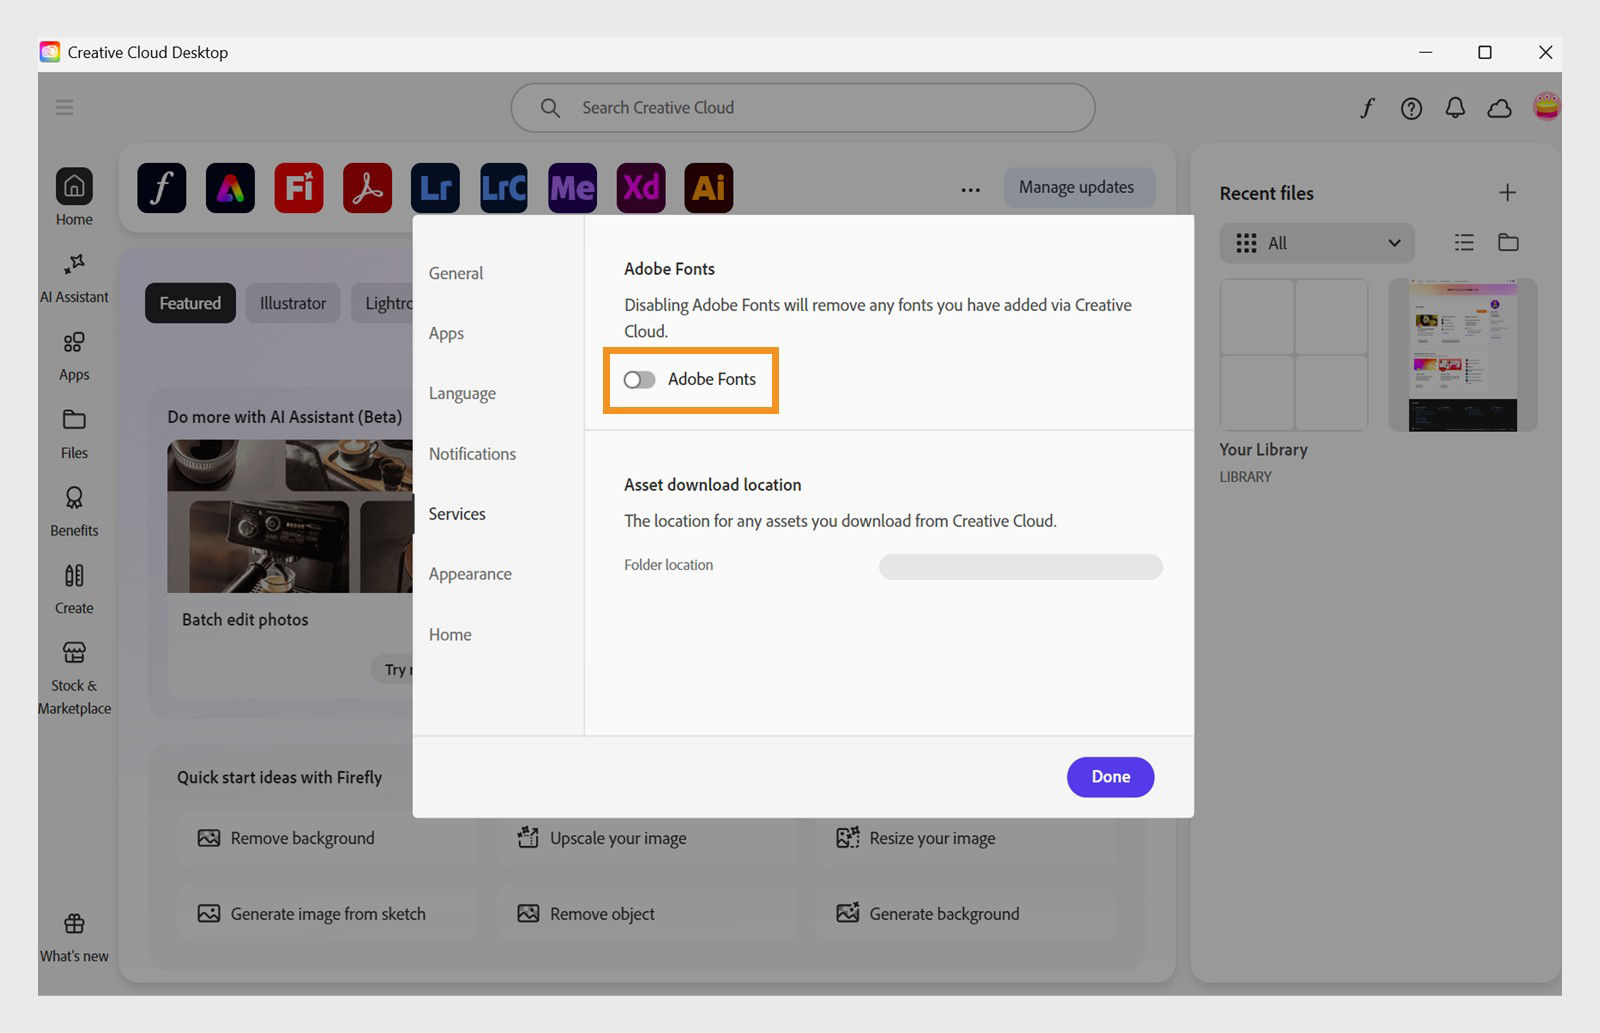Click the Done button
This screenshot has height=1033, width=1600.
[x=1110, y=777]
